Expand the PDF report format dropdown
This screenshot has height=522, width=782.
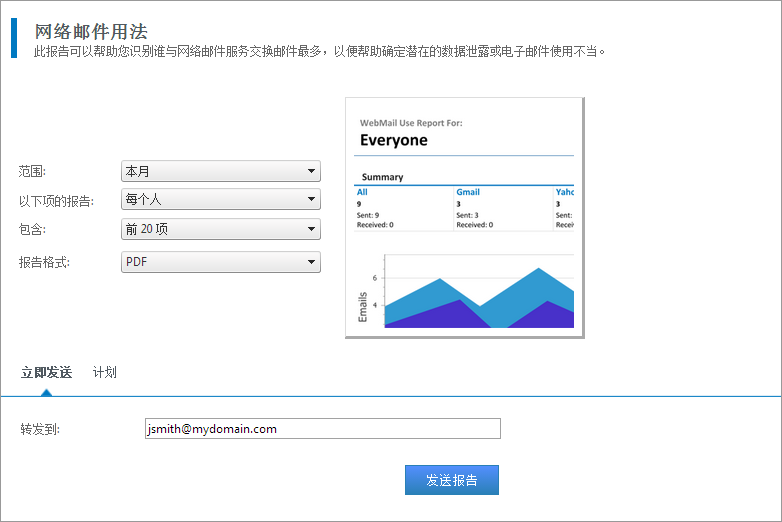(220, 262)
